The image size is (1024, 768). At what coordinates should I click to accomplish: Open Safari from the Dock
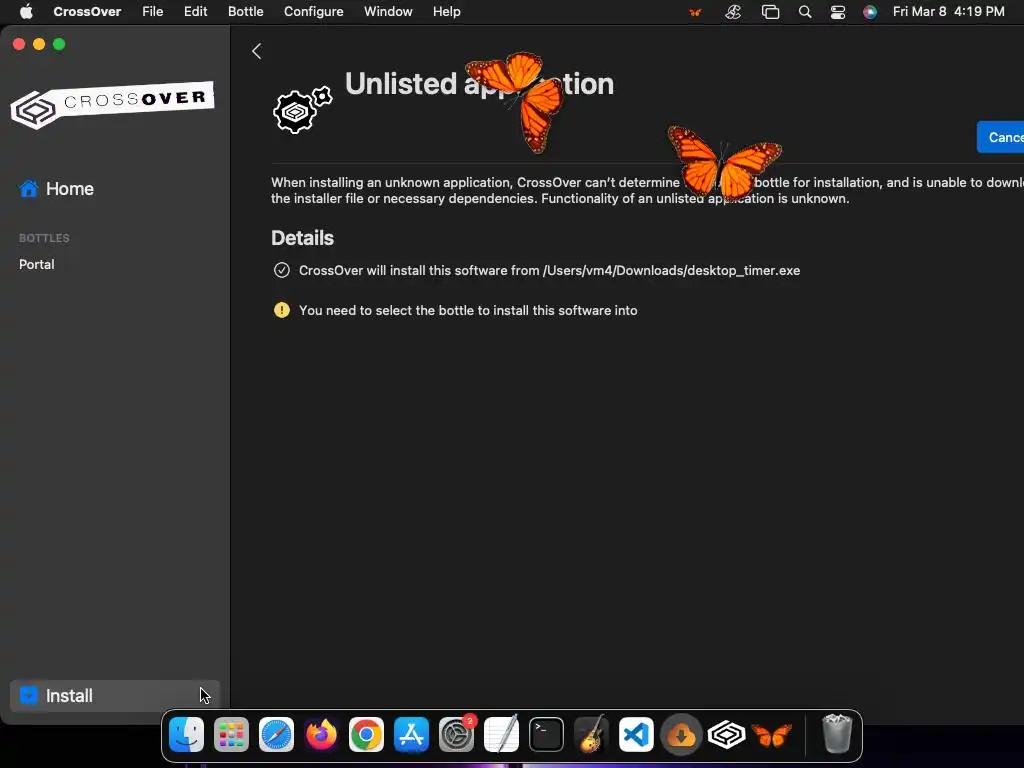tap(276, 734)
